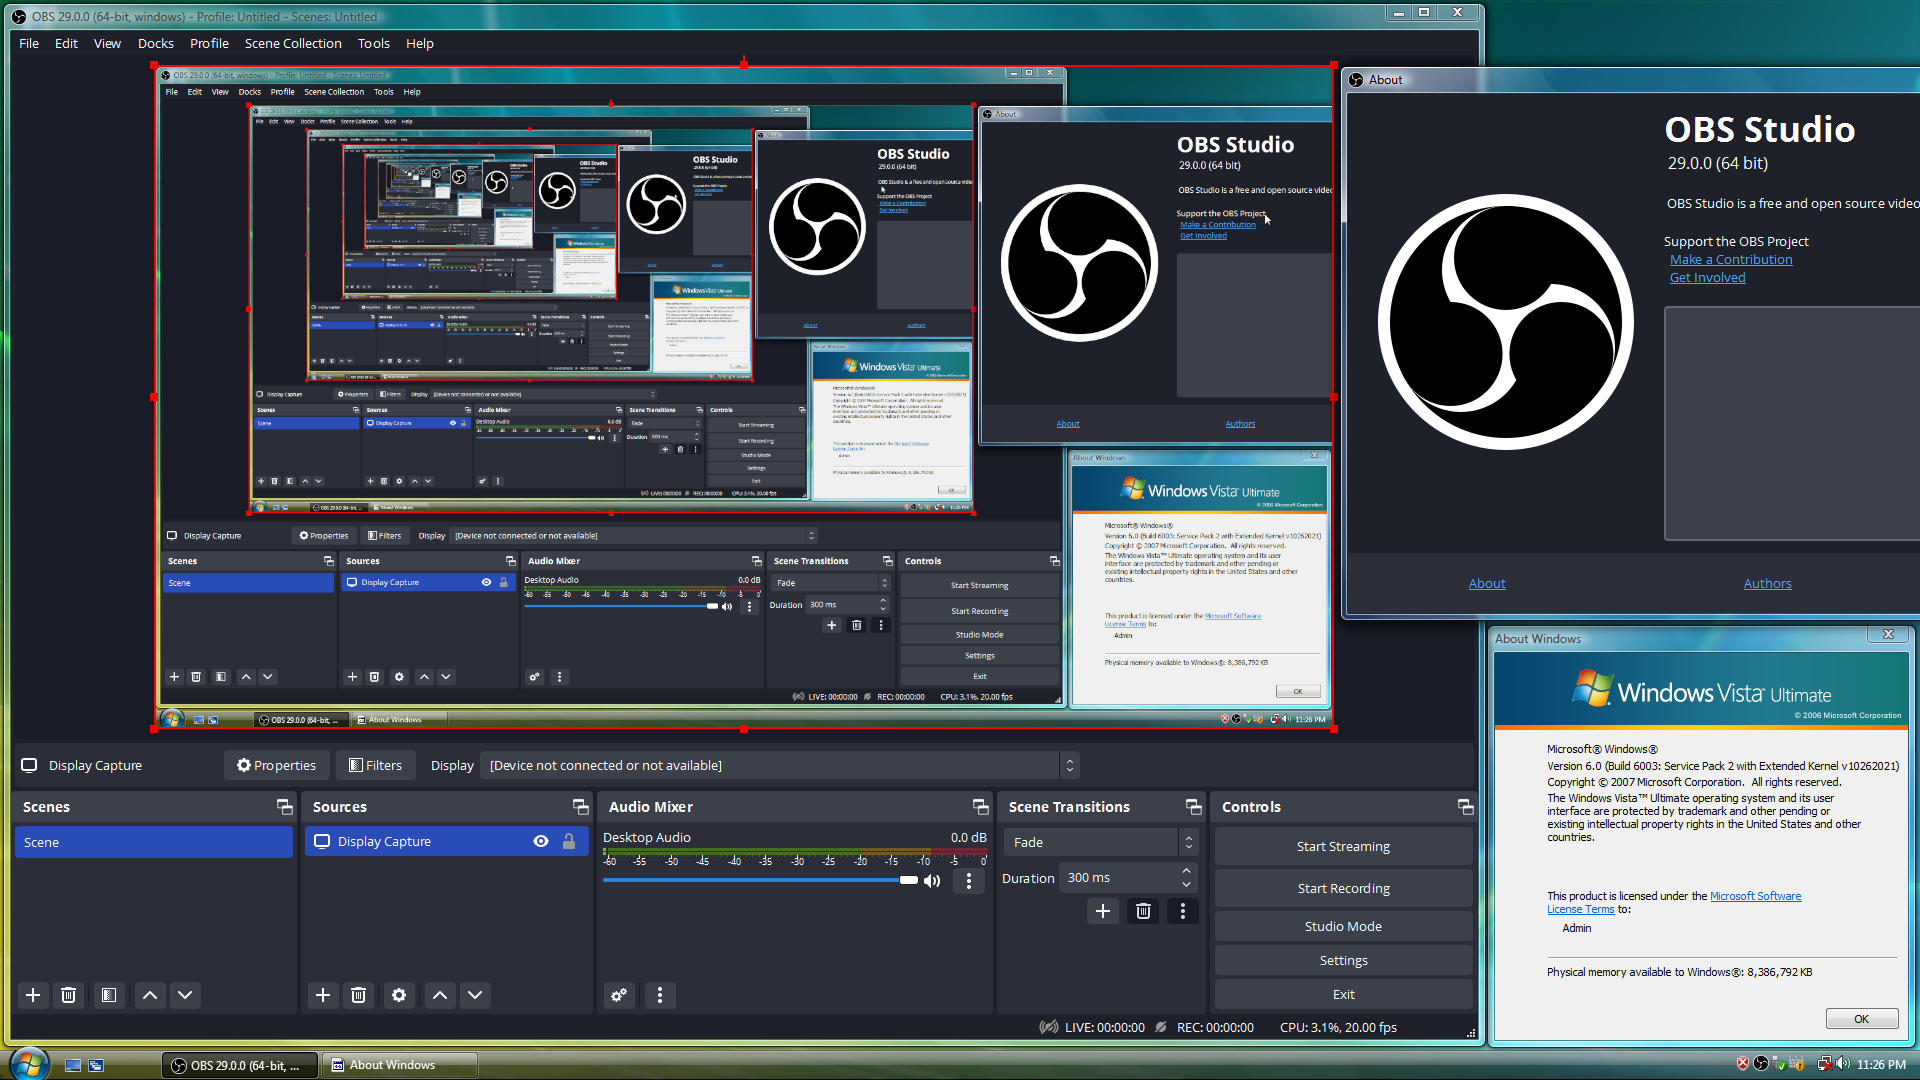Toggle Display Capture lock icon
The width and height of the screenshot is (1920, 1080).
point(569,842)
